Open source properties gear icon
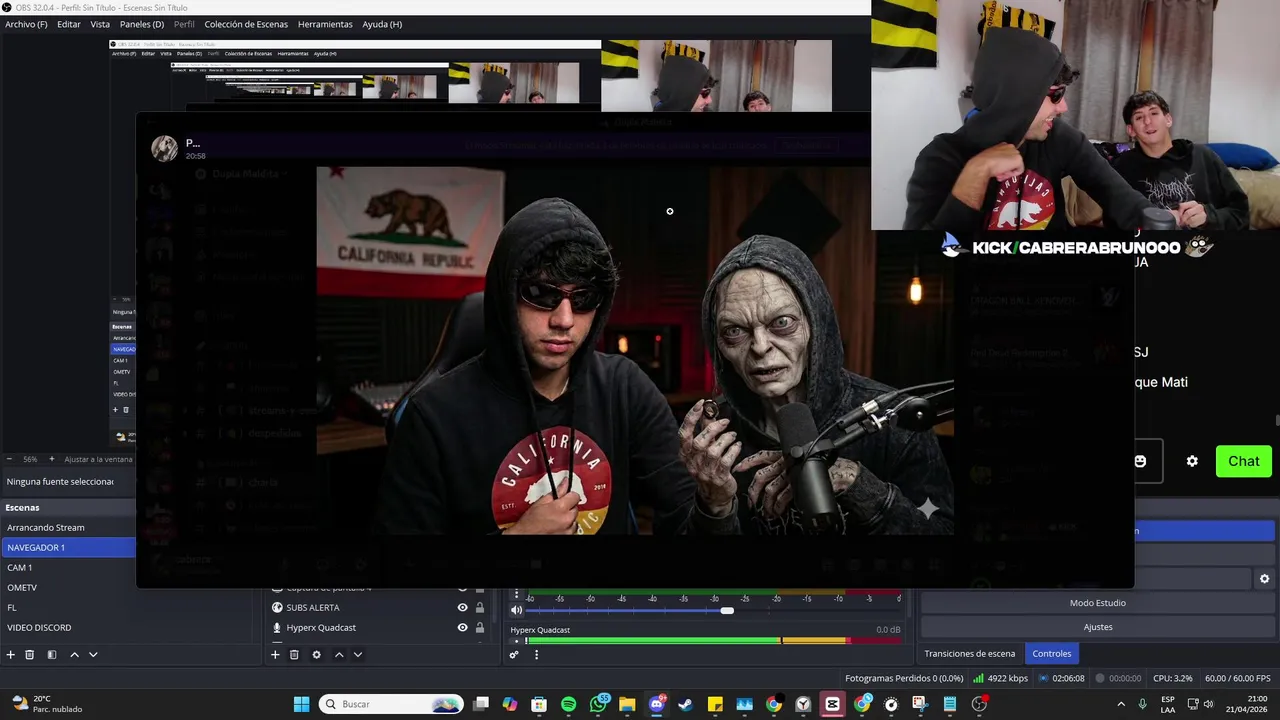 316,655
